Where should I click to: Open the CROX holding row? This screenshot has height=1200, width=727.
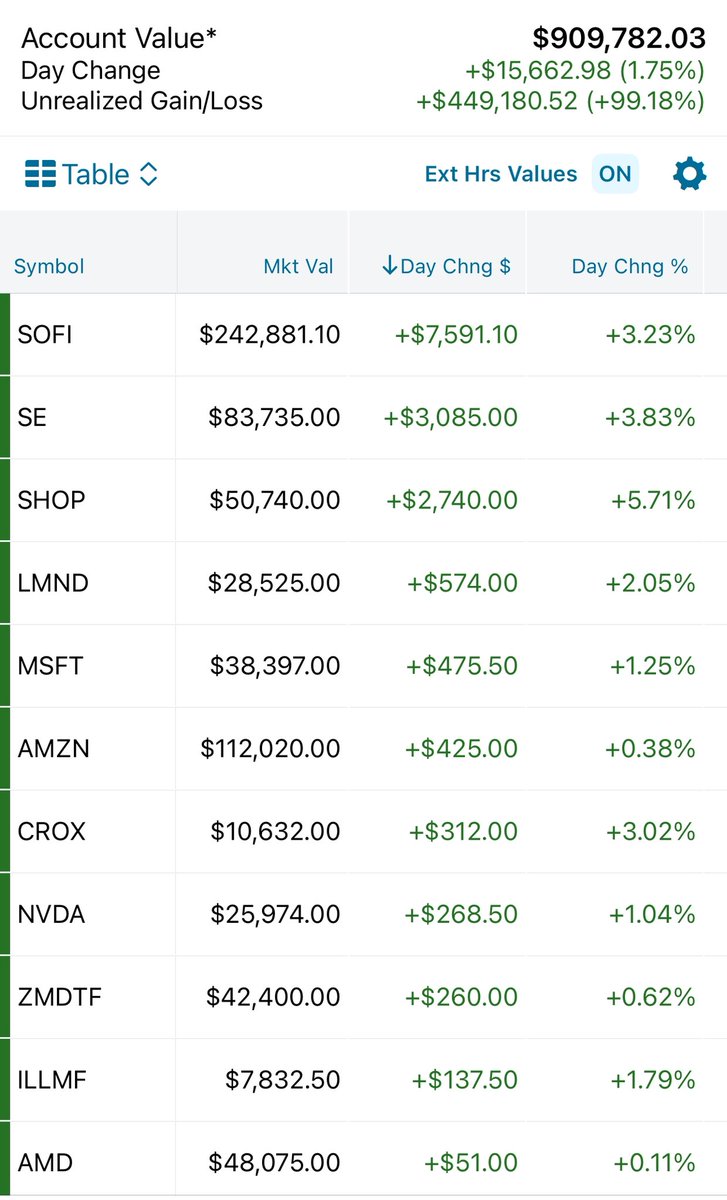coord(363,832)
